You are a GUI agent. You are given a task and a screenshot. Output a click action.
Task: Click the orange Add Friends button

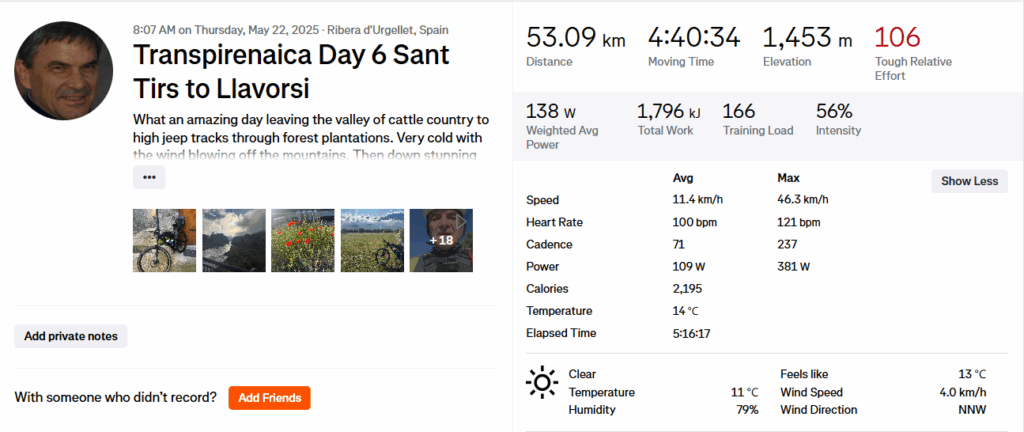tap(270, 398)
